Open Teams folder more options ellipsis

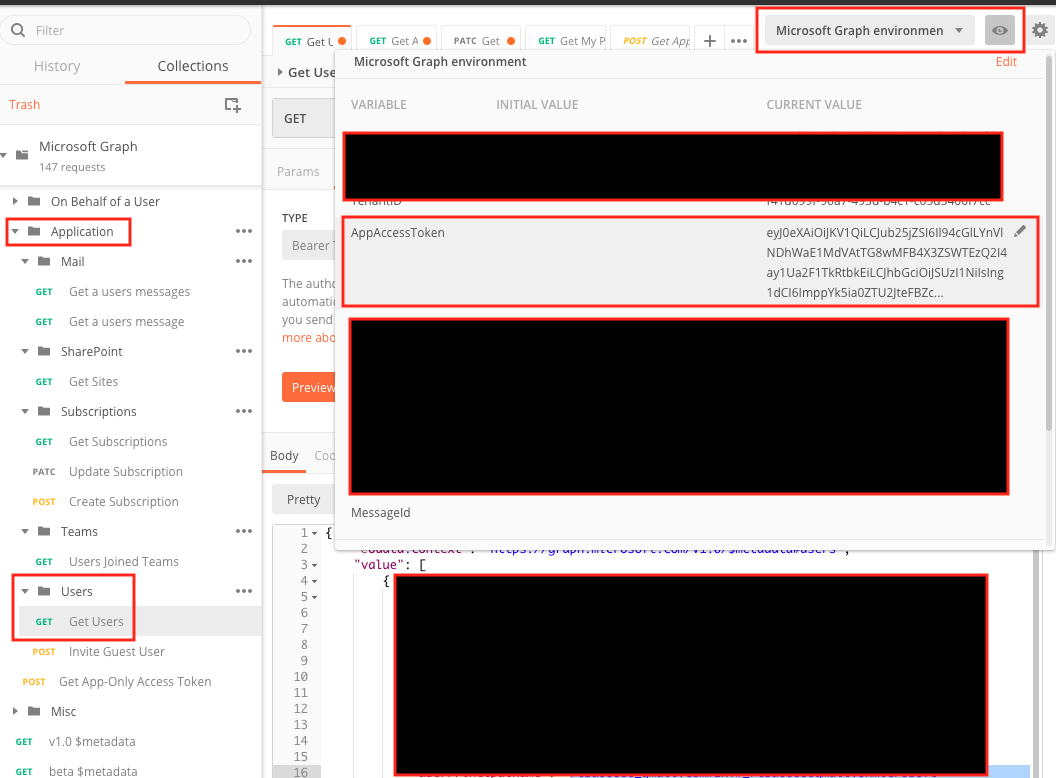pos(244,531)
